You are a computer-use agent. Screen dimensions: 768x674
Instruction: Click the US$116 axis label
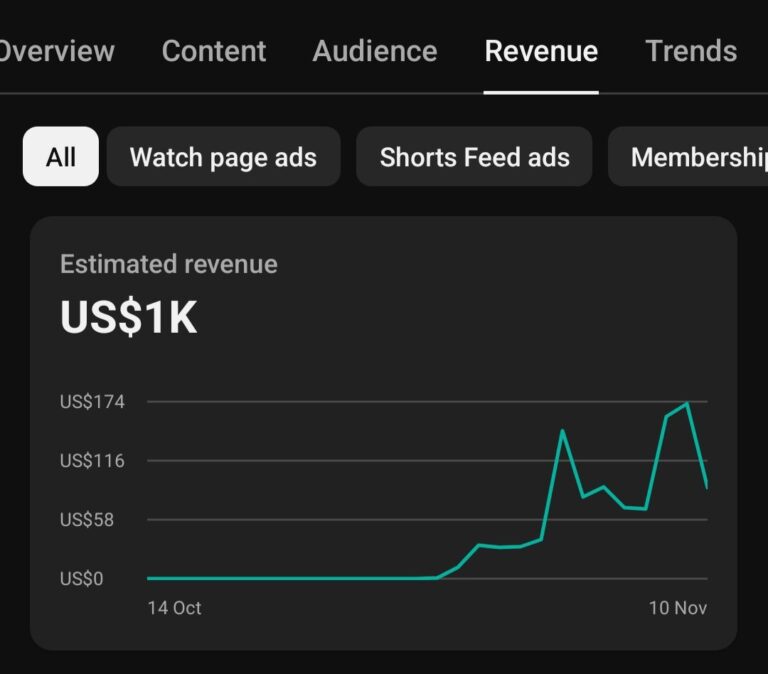coord(92,461)
